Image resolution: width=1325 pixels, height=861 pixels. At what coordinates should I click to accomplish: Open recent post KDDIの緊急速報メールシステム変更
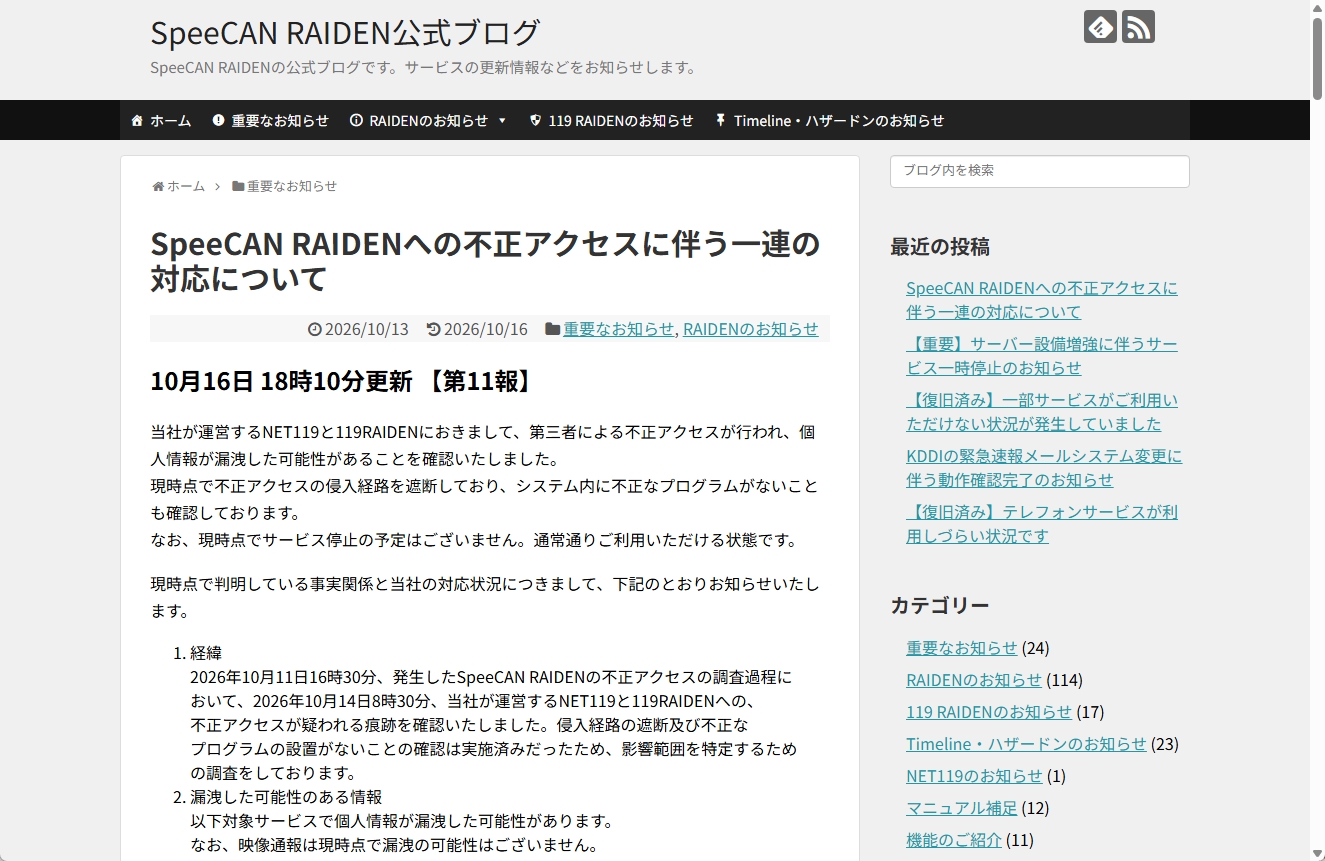coord(1044,468)
